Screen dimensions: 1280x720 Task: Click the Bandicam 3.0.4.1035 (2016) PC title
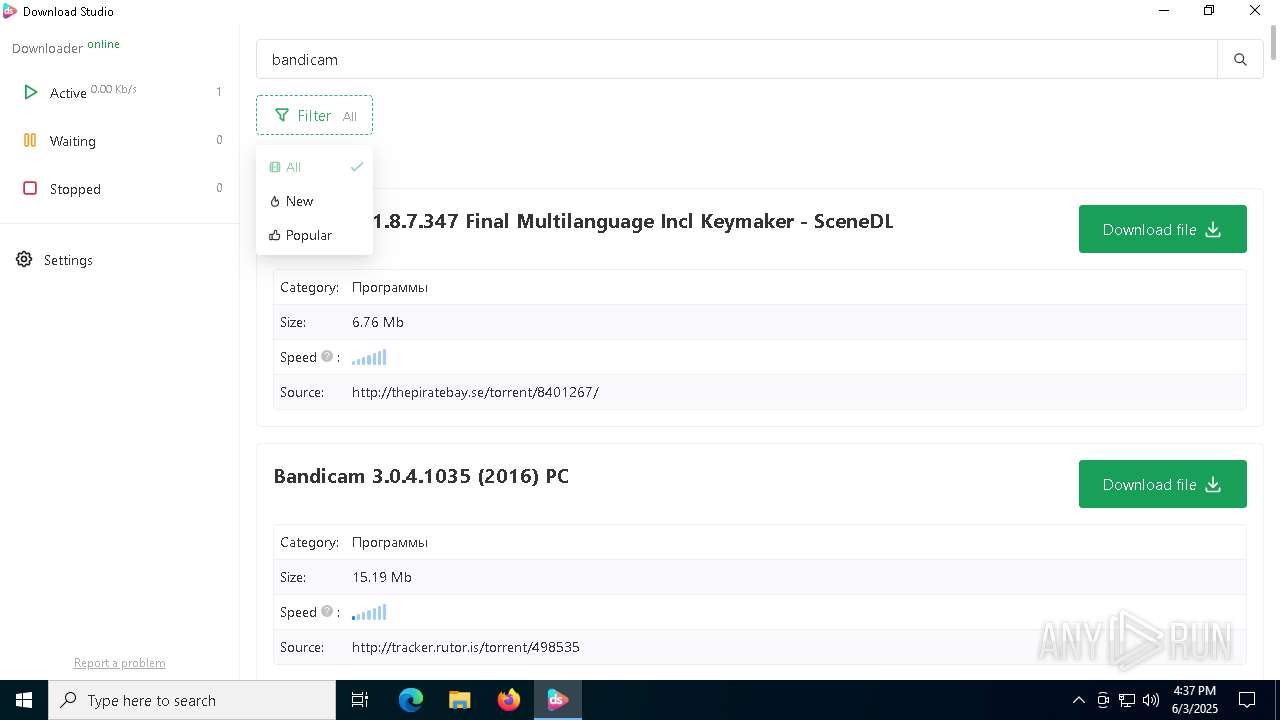click(x=421, y=476)
